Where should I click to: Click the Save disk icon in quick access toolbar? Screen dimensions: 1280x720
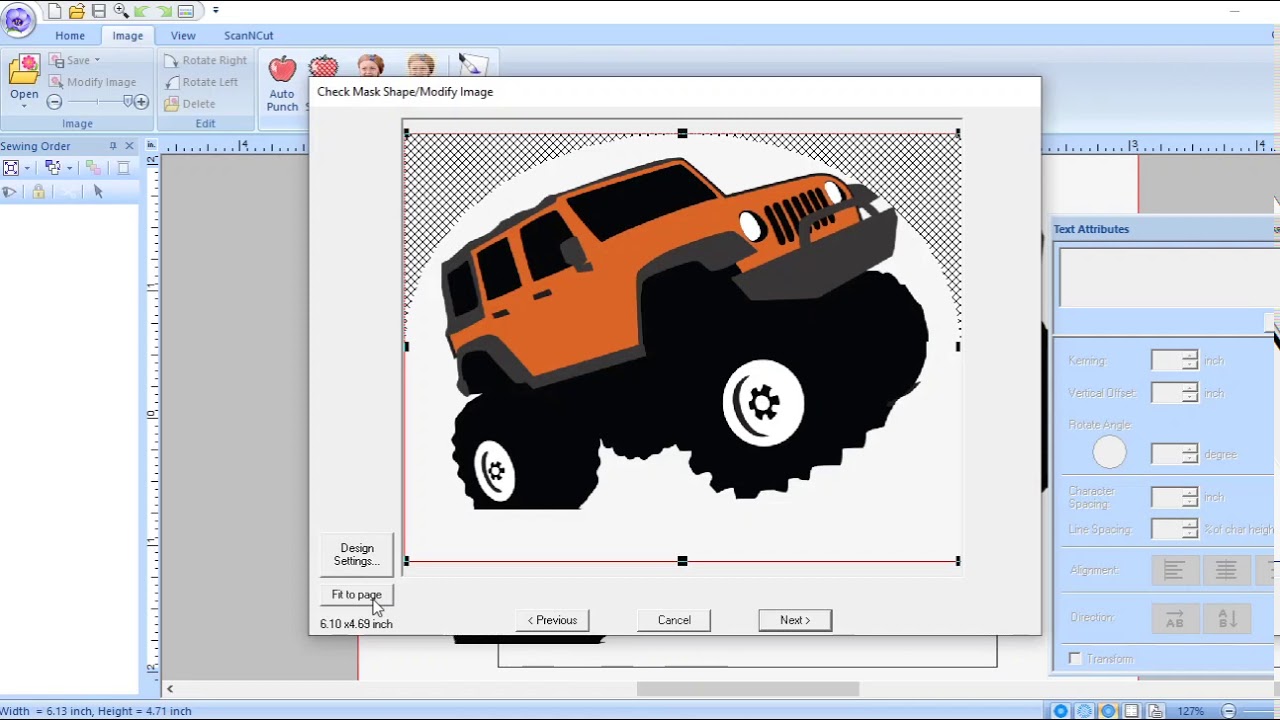pyautogui.click(x=98, y=11)
